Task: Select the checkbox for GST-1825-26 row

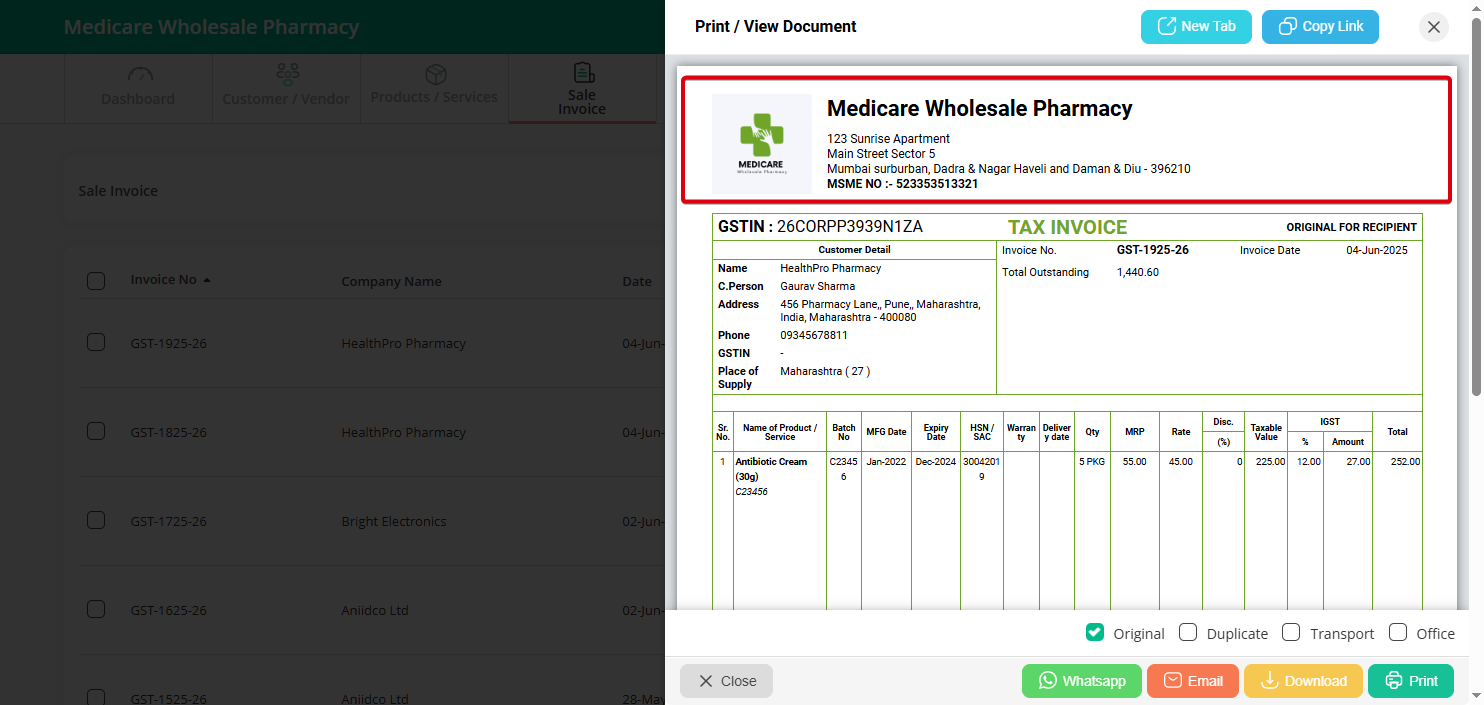Action: (96, 431)
